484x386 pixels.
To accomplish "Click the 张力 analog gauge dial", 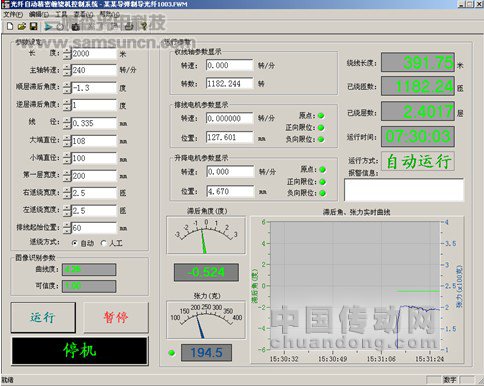I will tap(206, 320).
